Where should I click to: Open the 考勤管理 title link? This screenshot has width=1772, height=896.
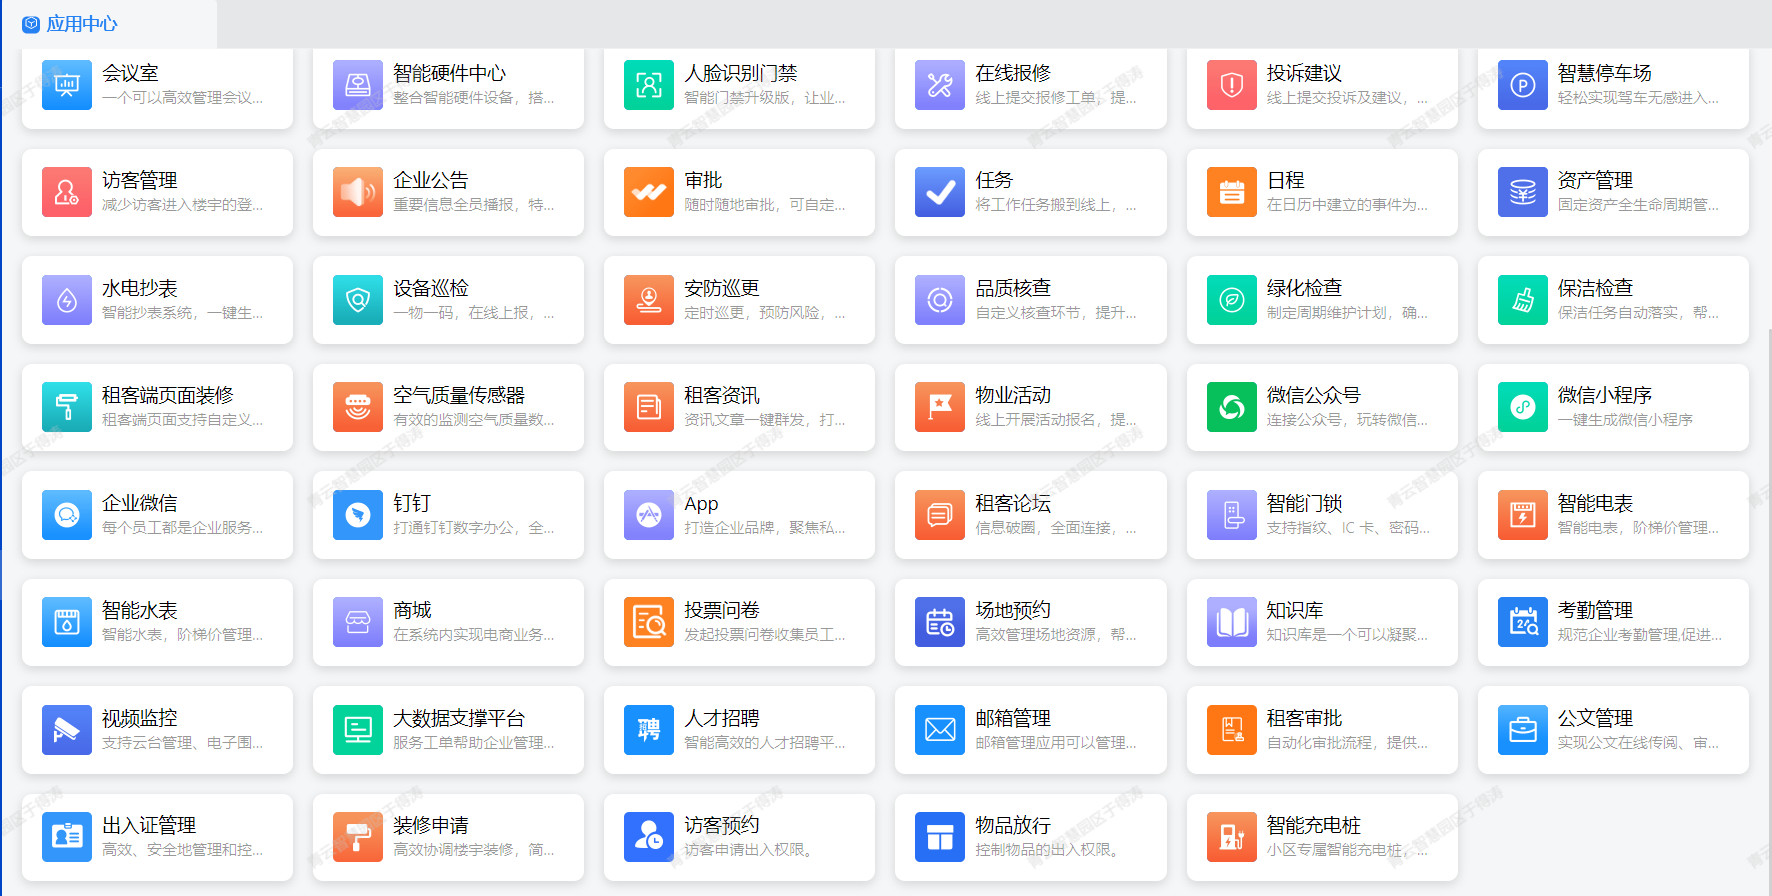[x=1595, y=610]
